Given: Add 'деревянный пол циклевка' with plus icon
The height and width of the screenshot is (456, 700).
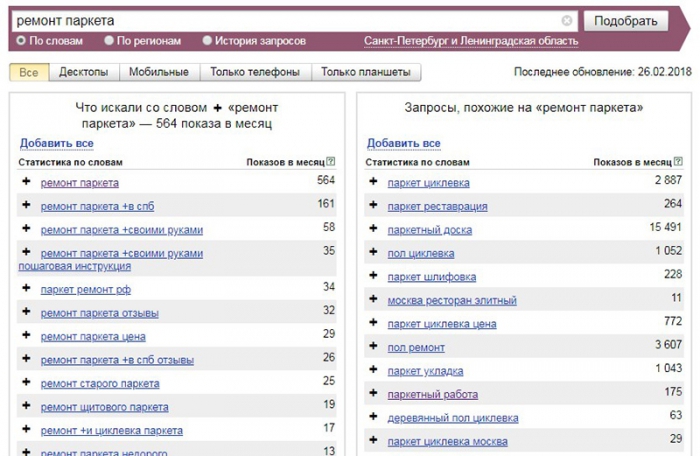Looking at the screenshot, I should pyautogui.click(x=374, y=417).
